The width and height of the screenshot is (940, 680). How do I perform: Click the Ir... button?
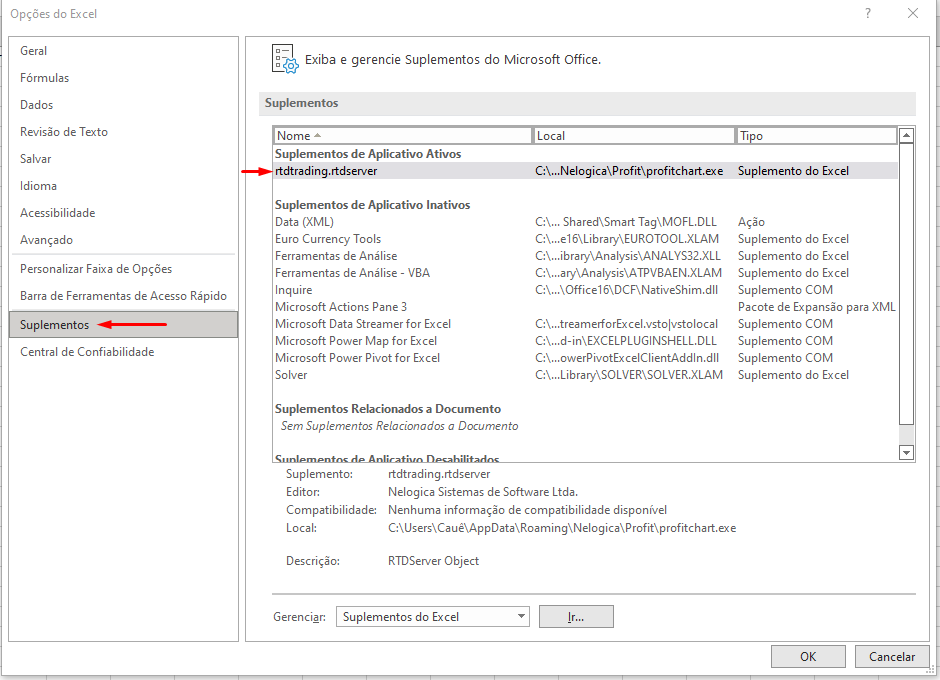tap(576, 616)
